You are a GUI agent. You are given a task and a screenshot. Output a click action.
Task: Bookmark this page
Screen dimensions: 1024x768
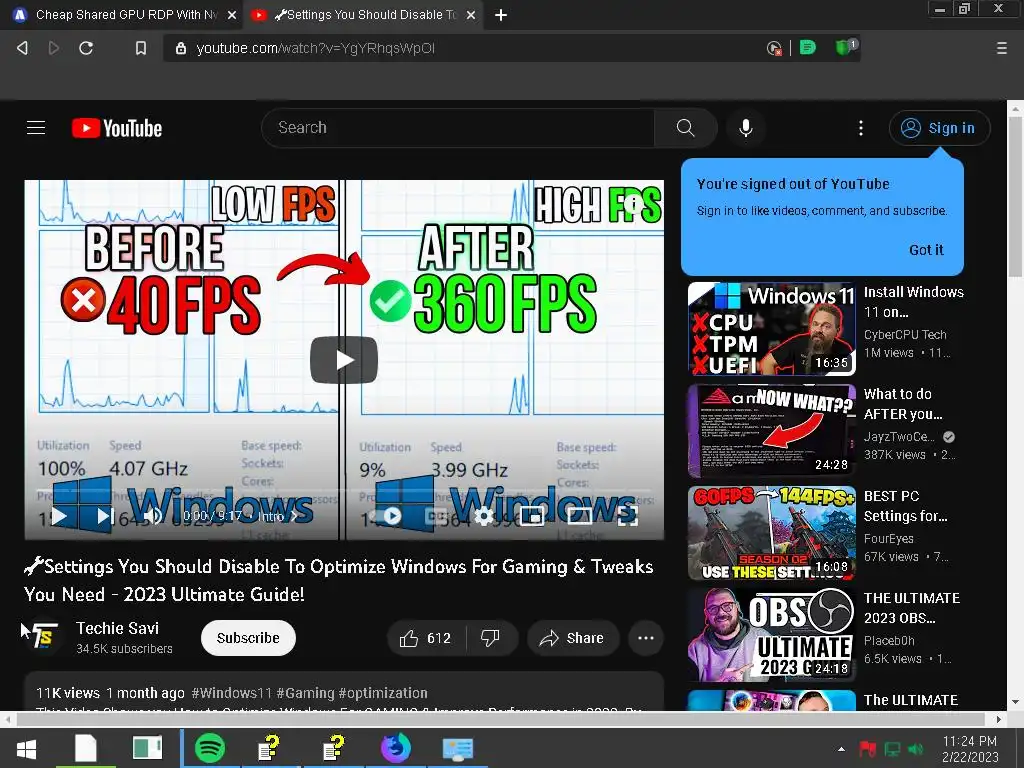[140, 48]
